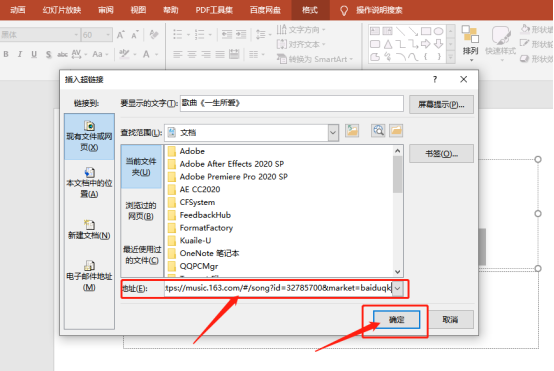The image size is (554, 371).
Task: Click the Cancel (取消) button
Action: tap(450, 320)
